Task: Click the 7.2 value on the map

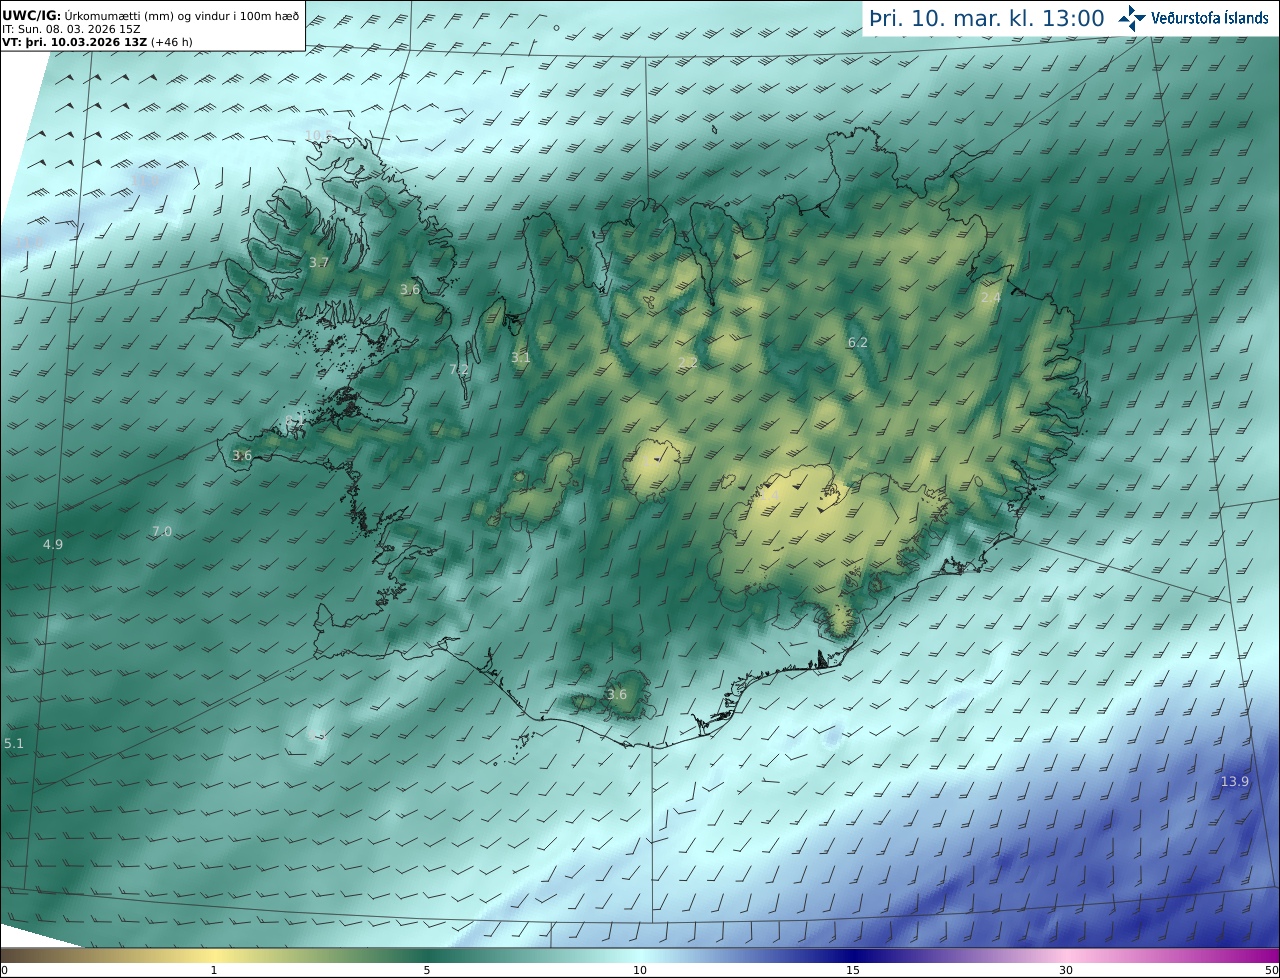Action: [459, 370]
